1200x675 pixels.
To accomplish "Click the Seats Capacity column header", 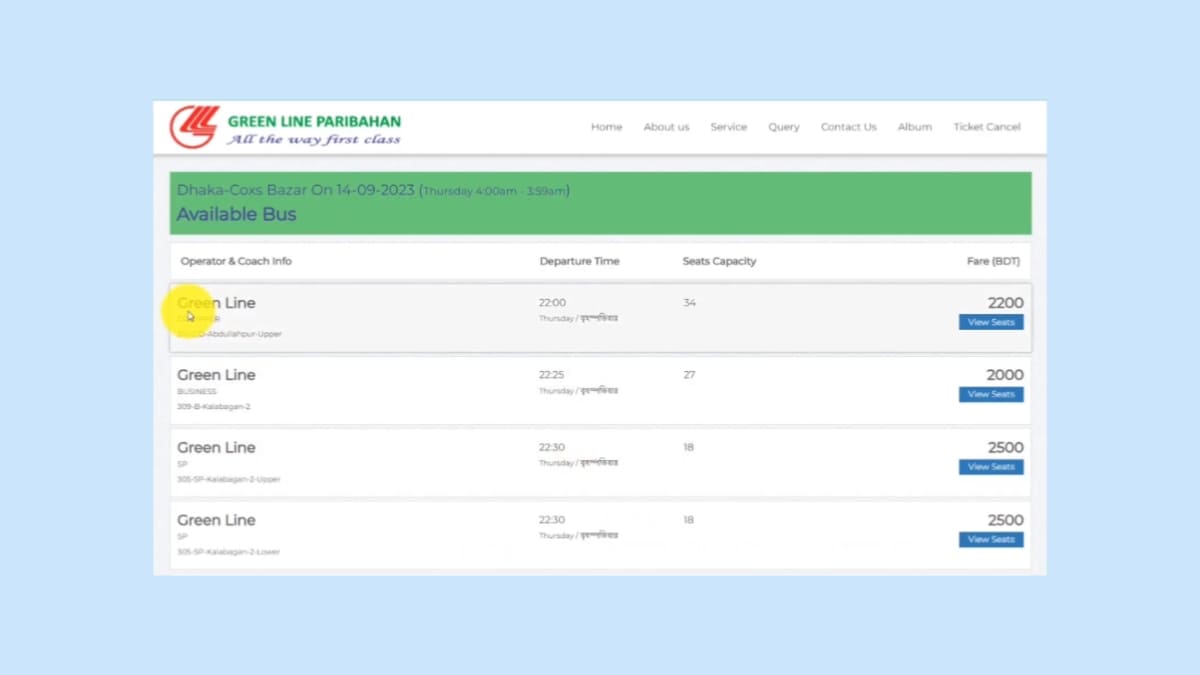I will 719,261.
